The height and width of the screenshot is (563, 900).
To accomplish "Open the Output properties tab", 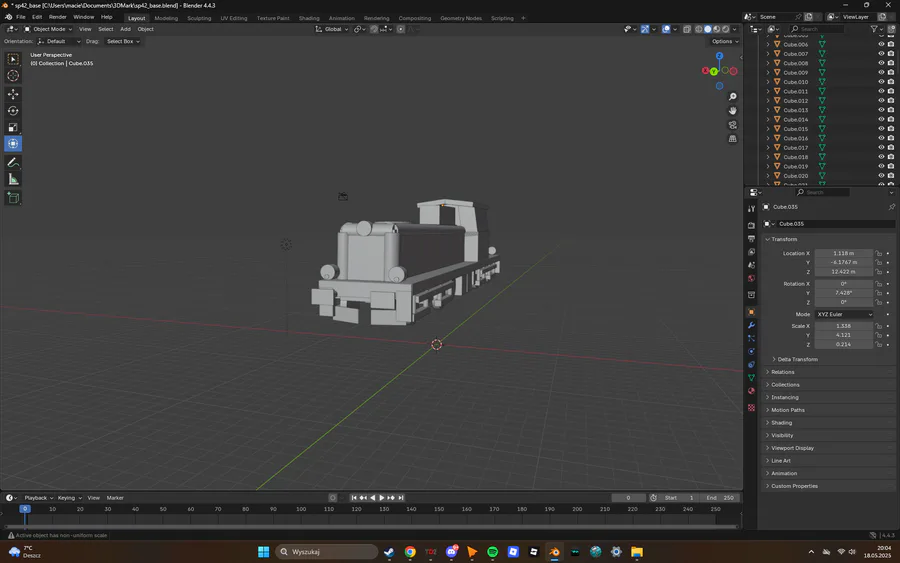I will [751, 239].
